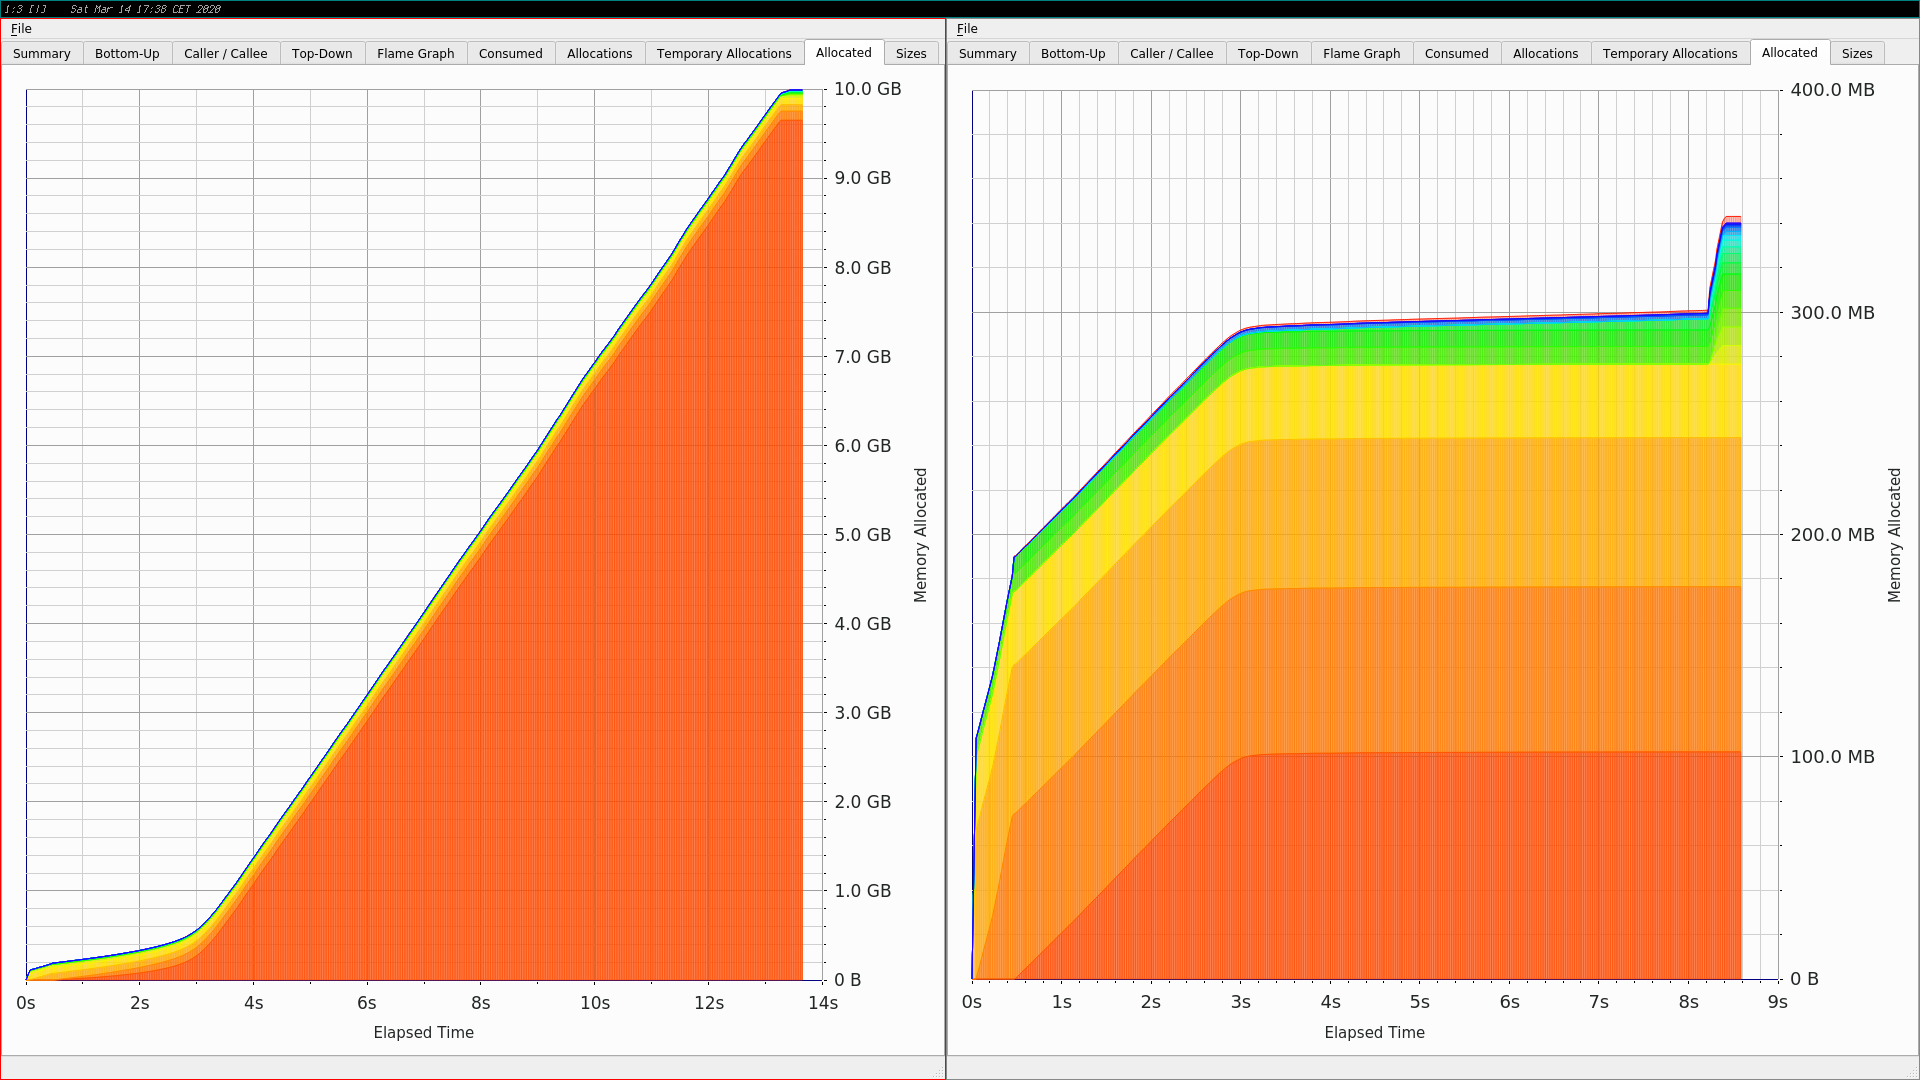Select Top-Down tab right panel
This screenshot has height=1080, width=1920.
coord(1265,54)
